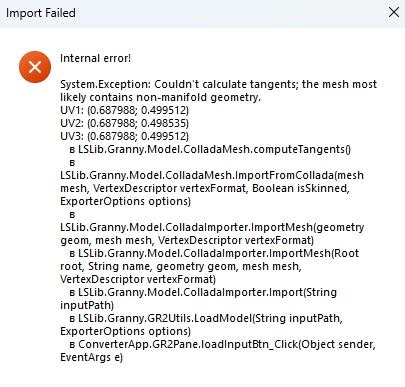Click the Import Failed title bar text
Image resolution: width=405 pixels, height=387 pixels.
(x=41, y=13)
